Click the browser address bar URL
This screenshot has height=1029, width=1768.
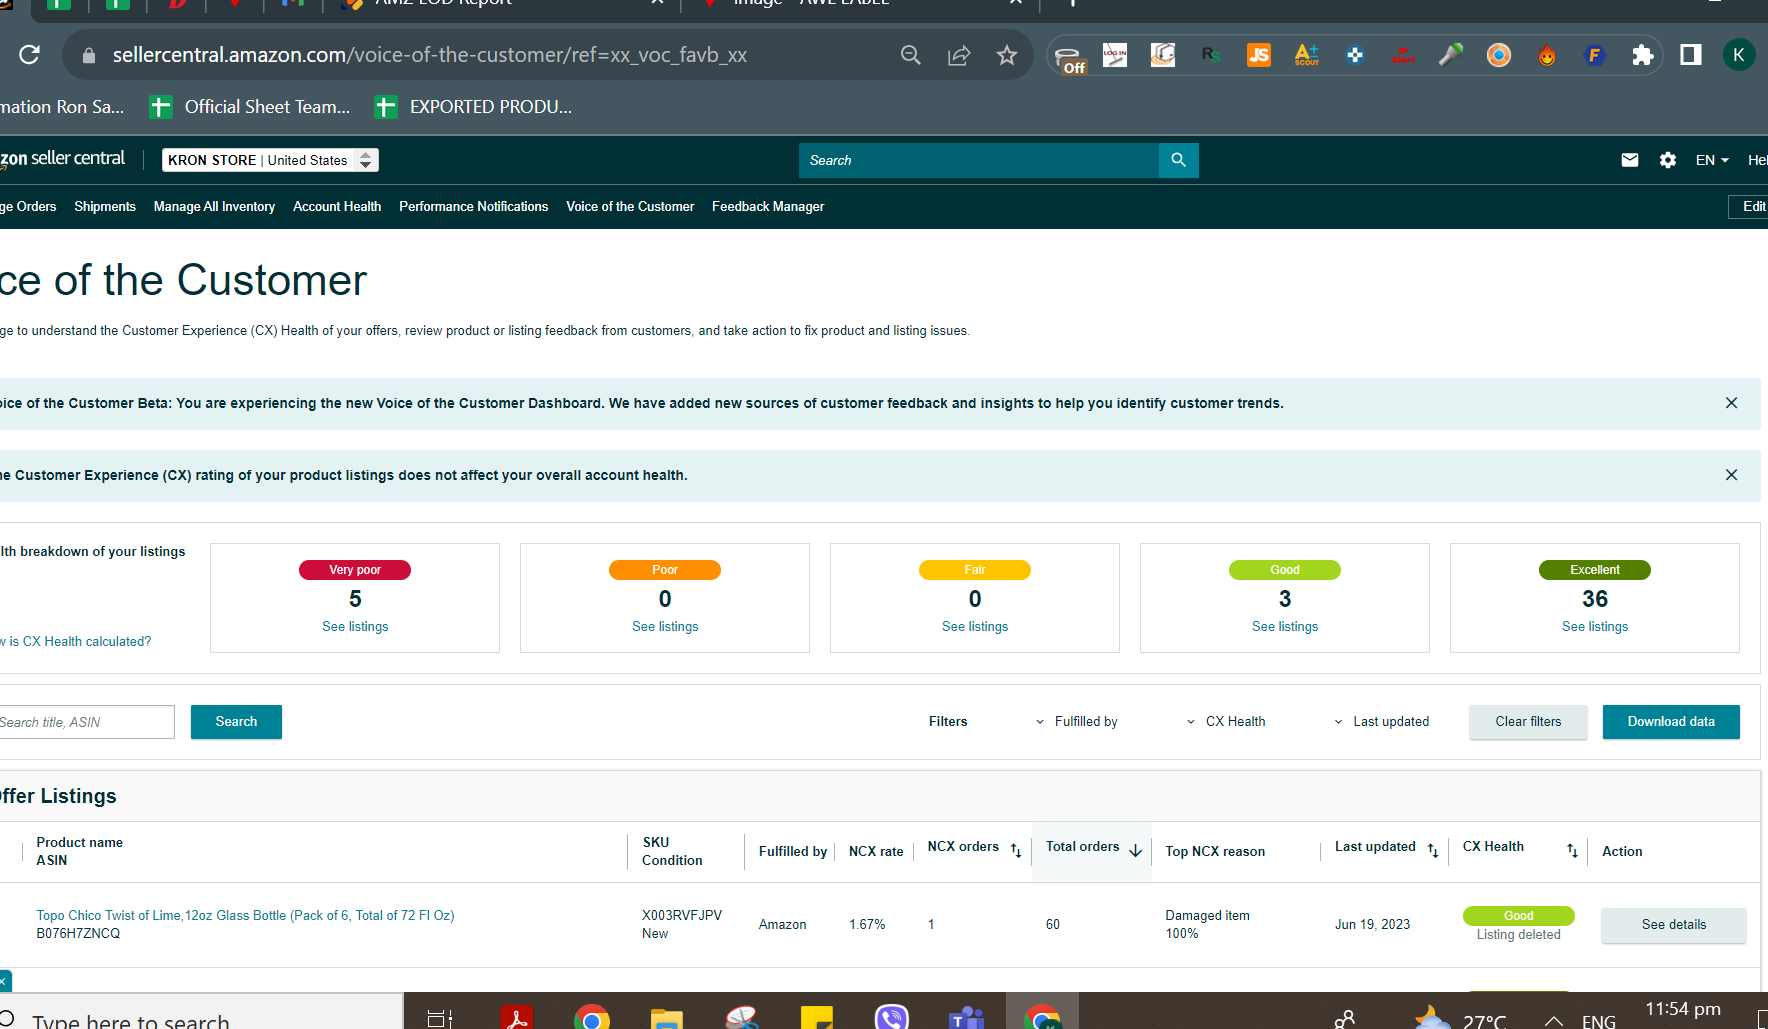coord(430,55)
